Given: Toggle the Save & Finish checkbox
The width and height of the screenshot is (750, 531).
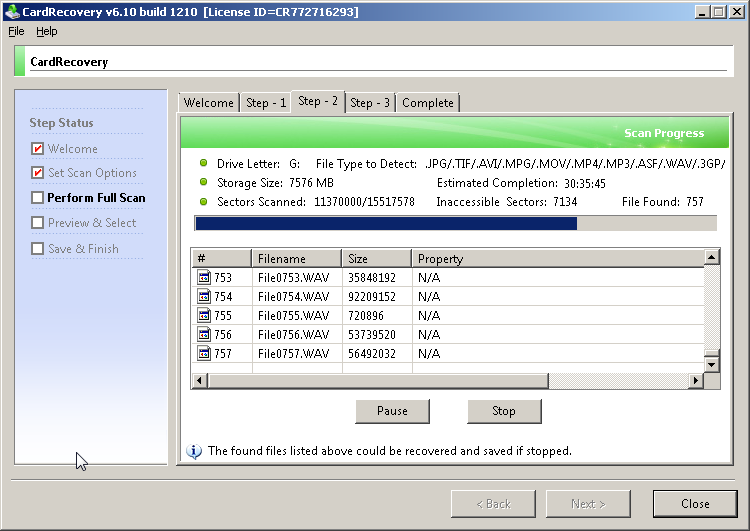Looking at the screenshot, I should 37,249.
